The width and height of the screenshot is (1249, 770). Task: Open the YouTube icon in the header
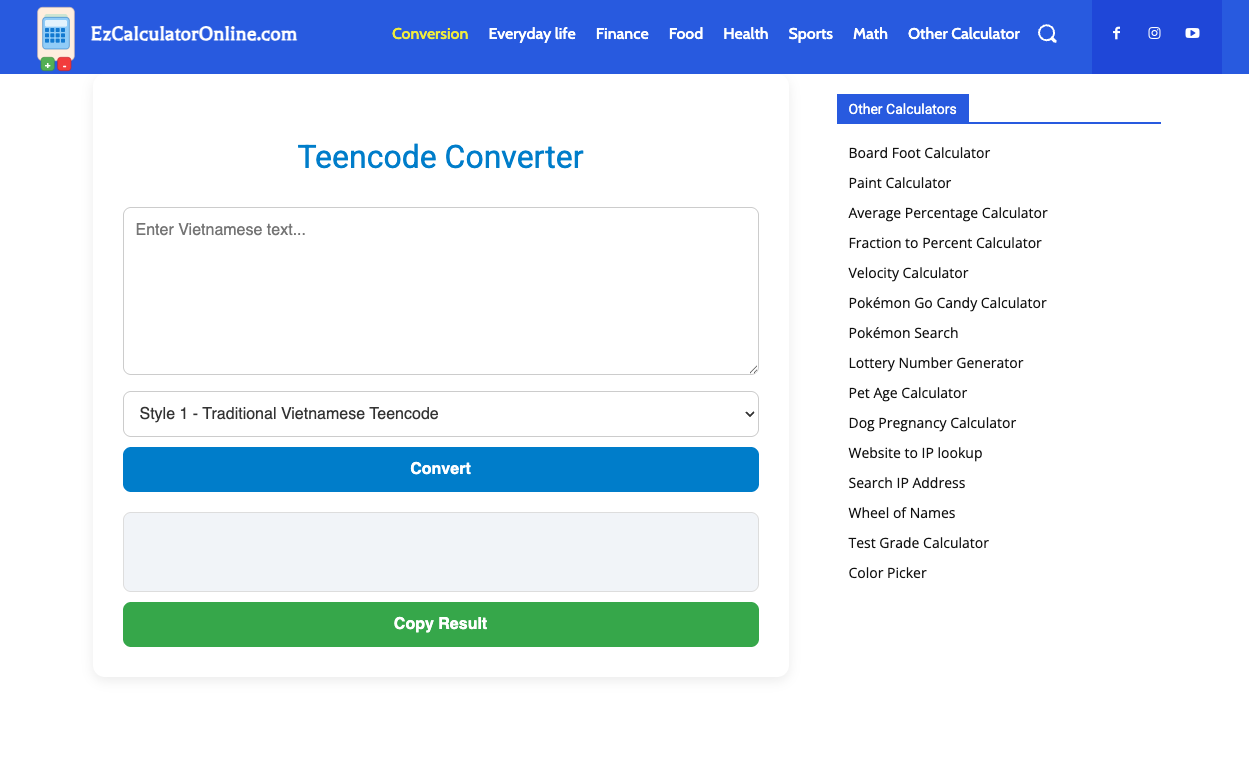coord(1192,33)
